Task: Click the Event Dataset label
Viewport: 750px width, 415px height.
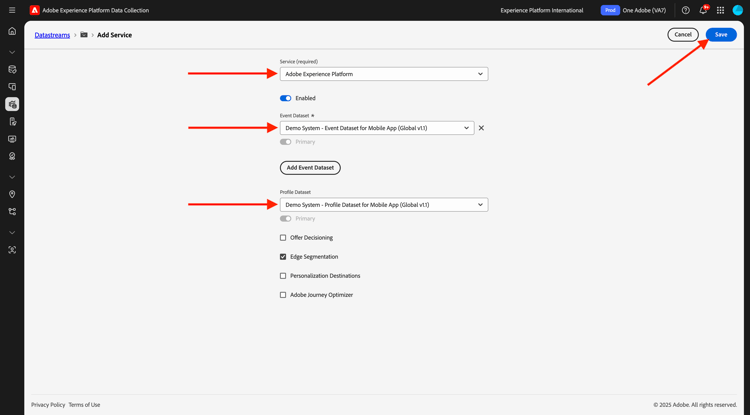Action: click(294, 116)
